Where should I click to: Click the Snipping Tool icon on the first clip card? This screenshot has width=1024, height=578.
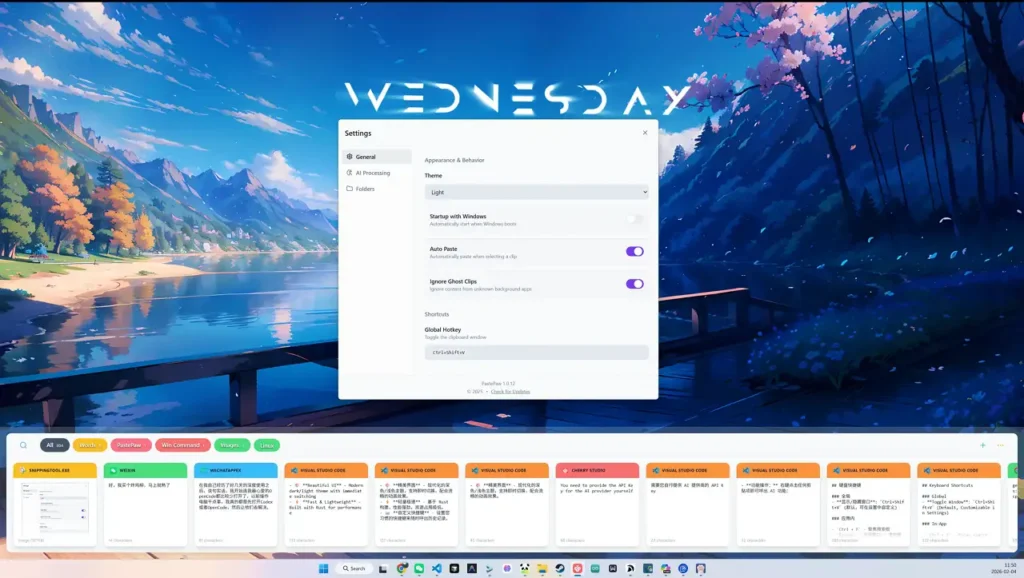coord(24,470)
